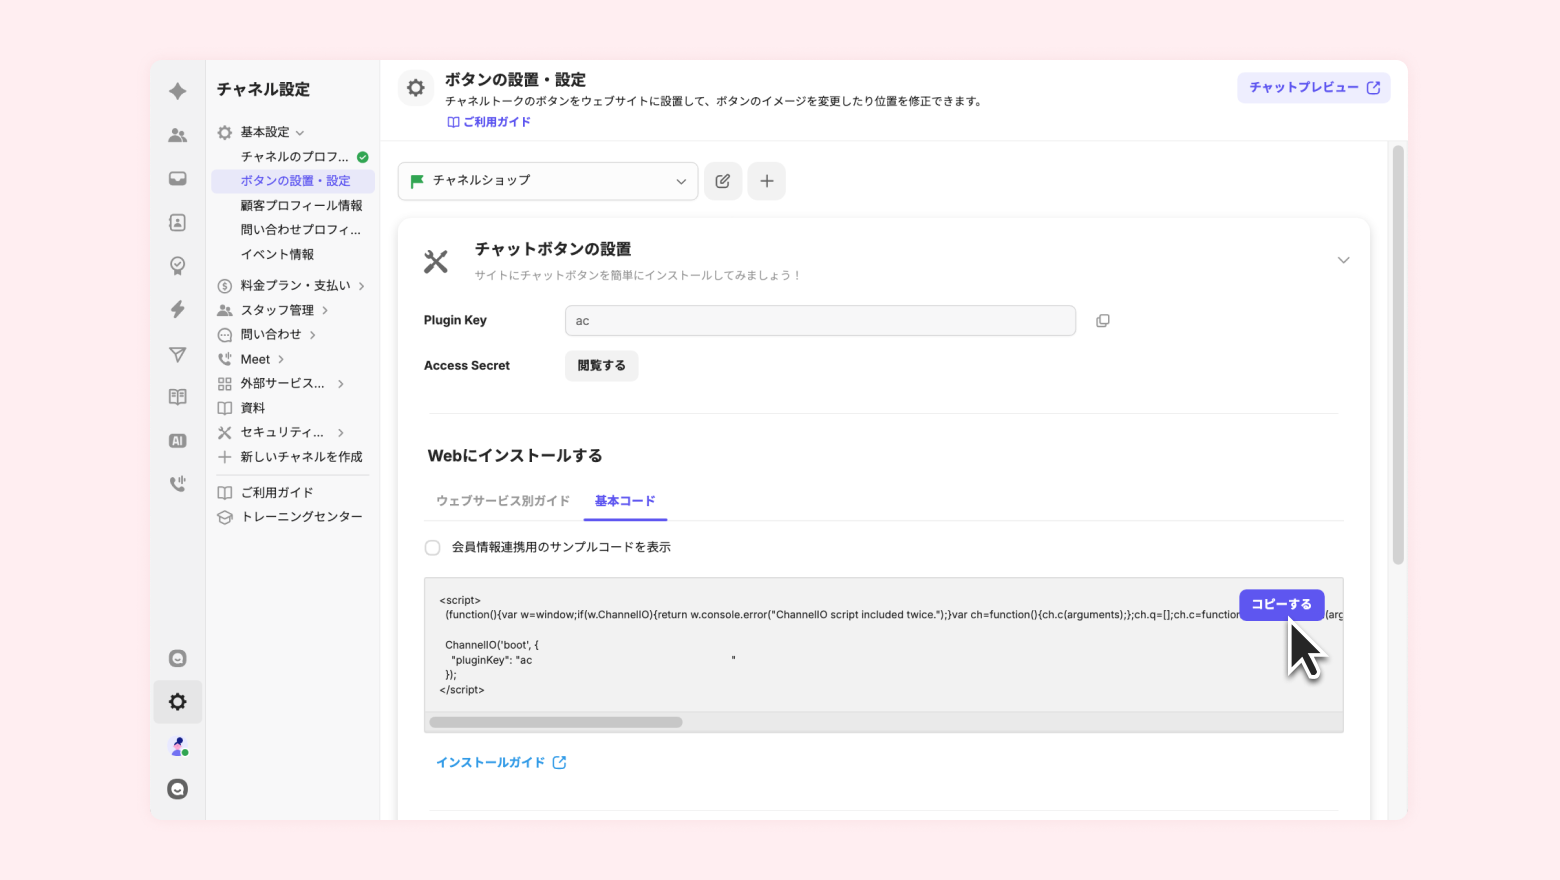1560x880 pixels.
Task: Copy the Plugin Key with copy icon
Action: [1102, 321]
